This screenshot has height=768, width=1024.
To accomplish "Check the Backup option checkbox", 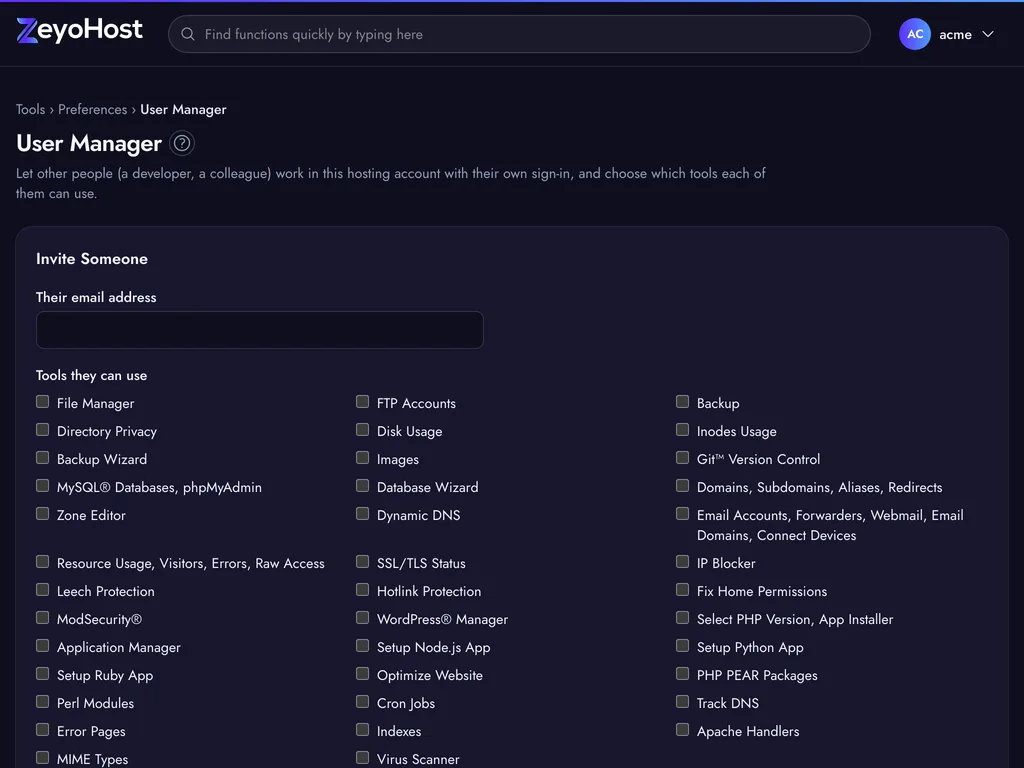I will coord(682,402).
